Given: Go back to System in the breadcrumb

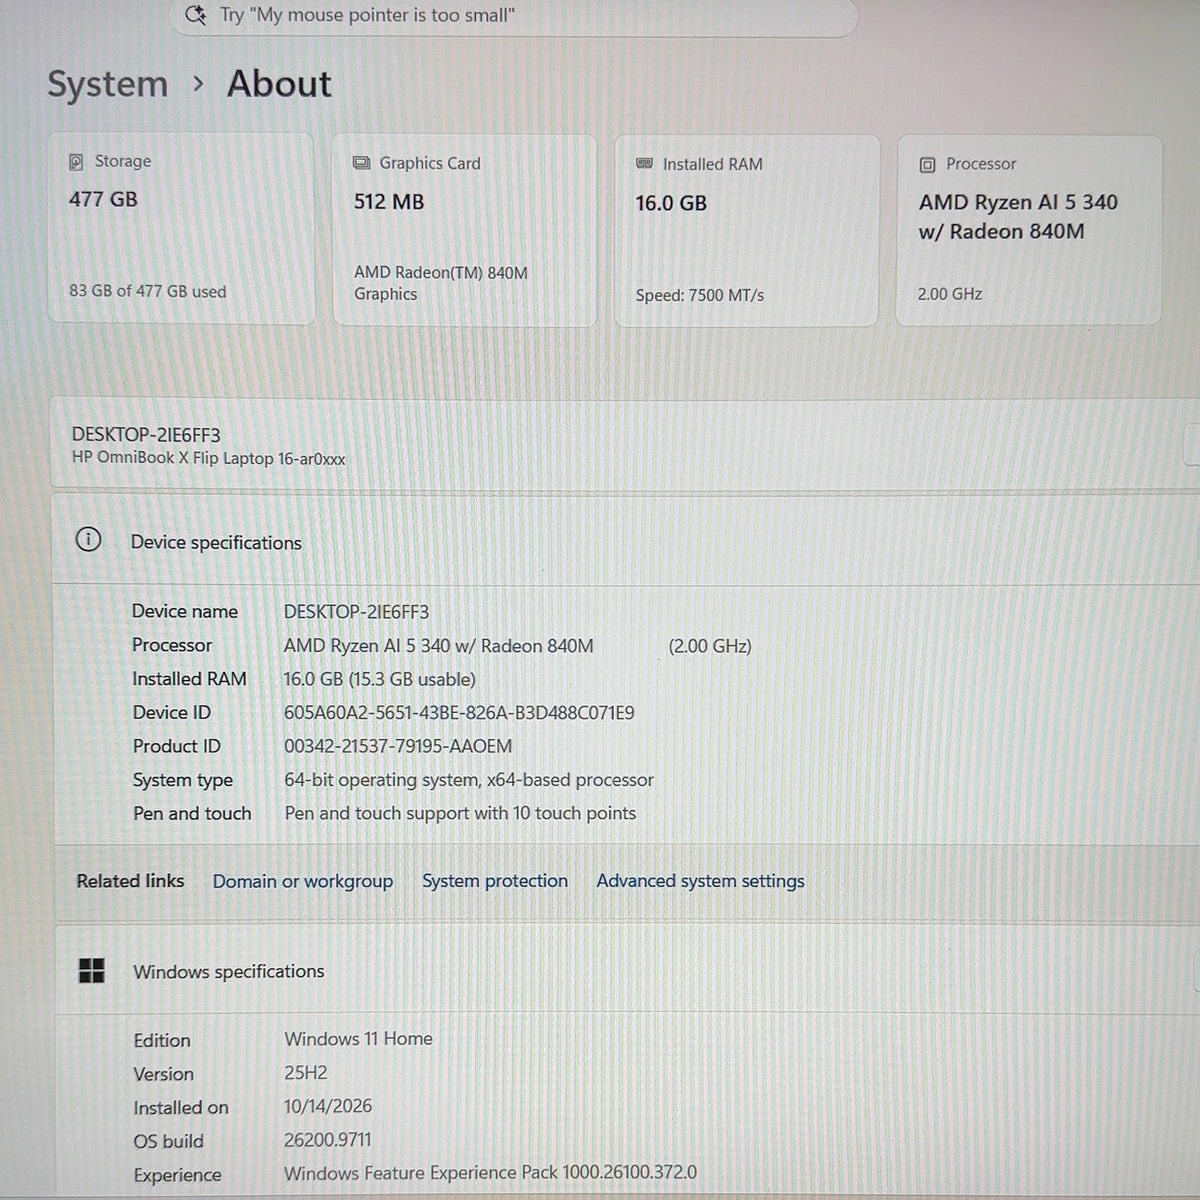Looking at the screenshot, I should (x=108, y=84).
